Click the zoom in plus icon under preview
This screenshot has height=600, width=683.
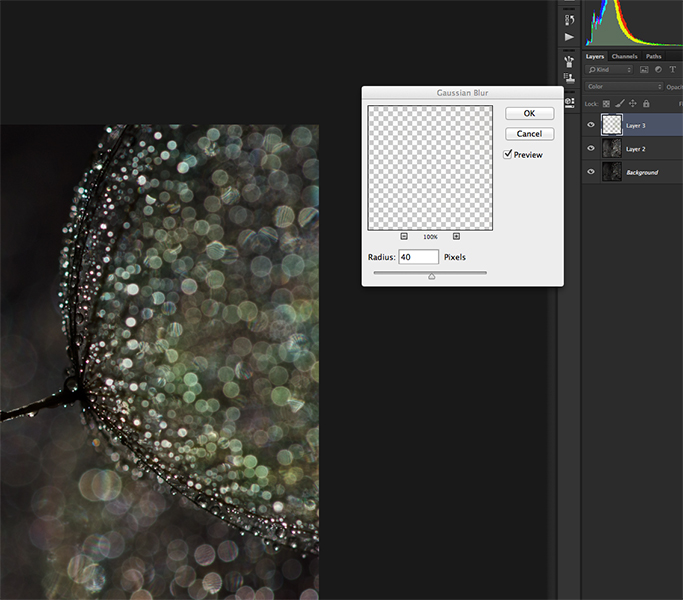(x=456, y=236)
